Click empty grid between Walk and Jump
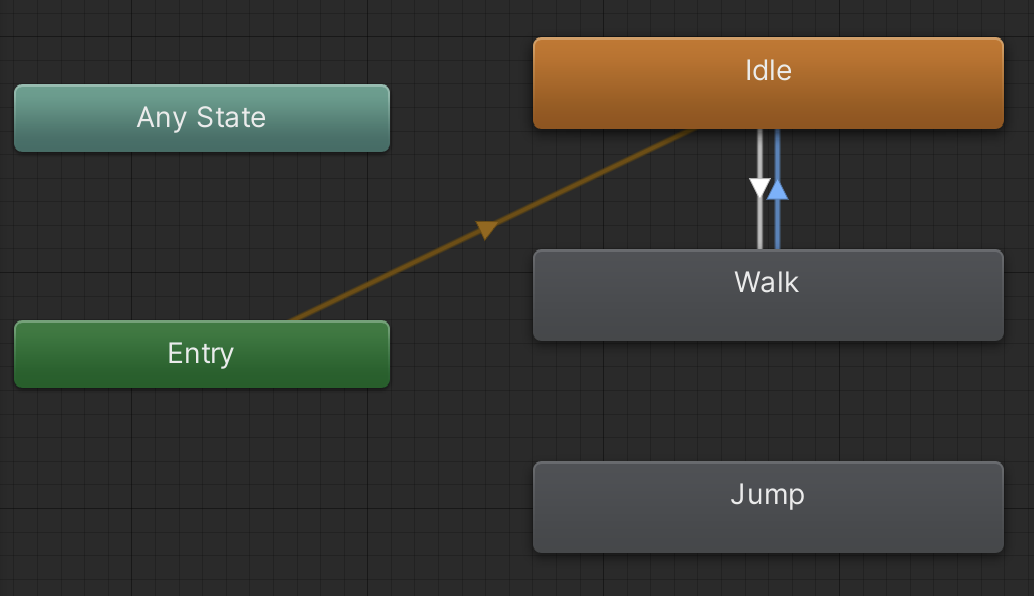 (767, 400)
